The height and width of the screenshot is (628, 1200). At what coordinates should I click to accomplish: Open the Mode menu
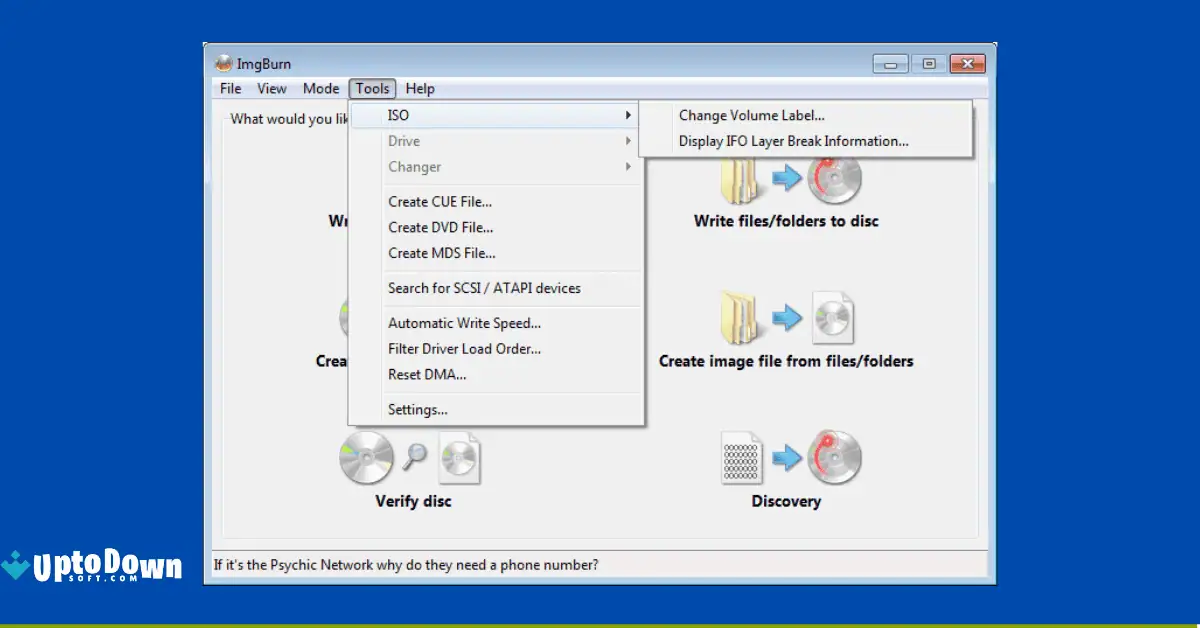tap(321, 88)
